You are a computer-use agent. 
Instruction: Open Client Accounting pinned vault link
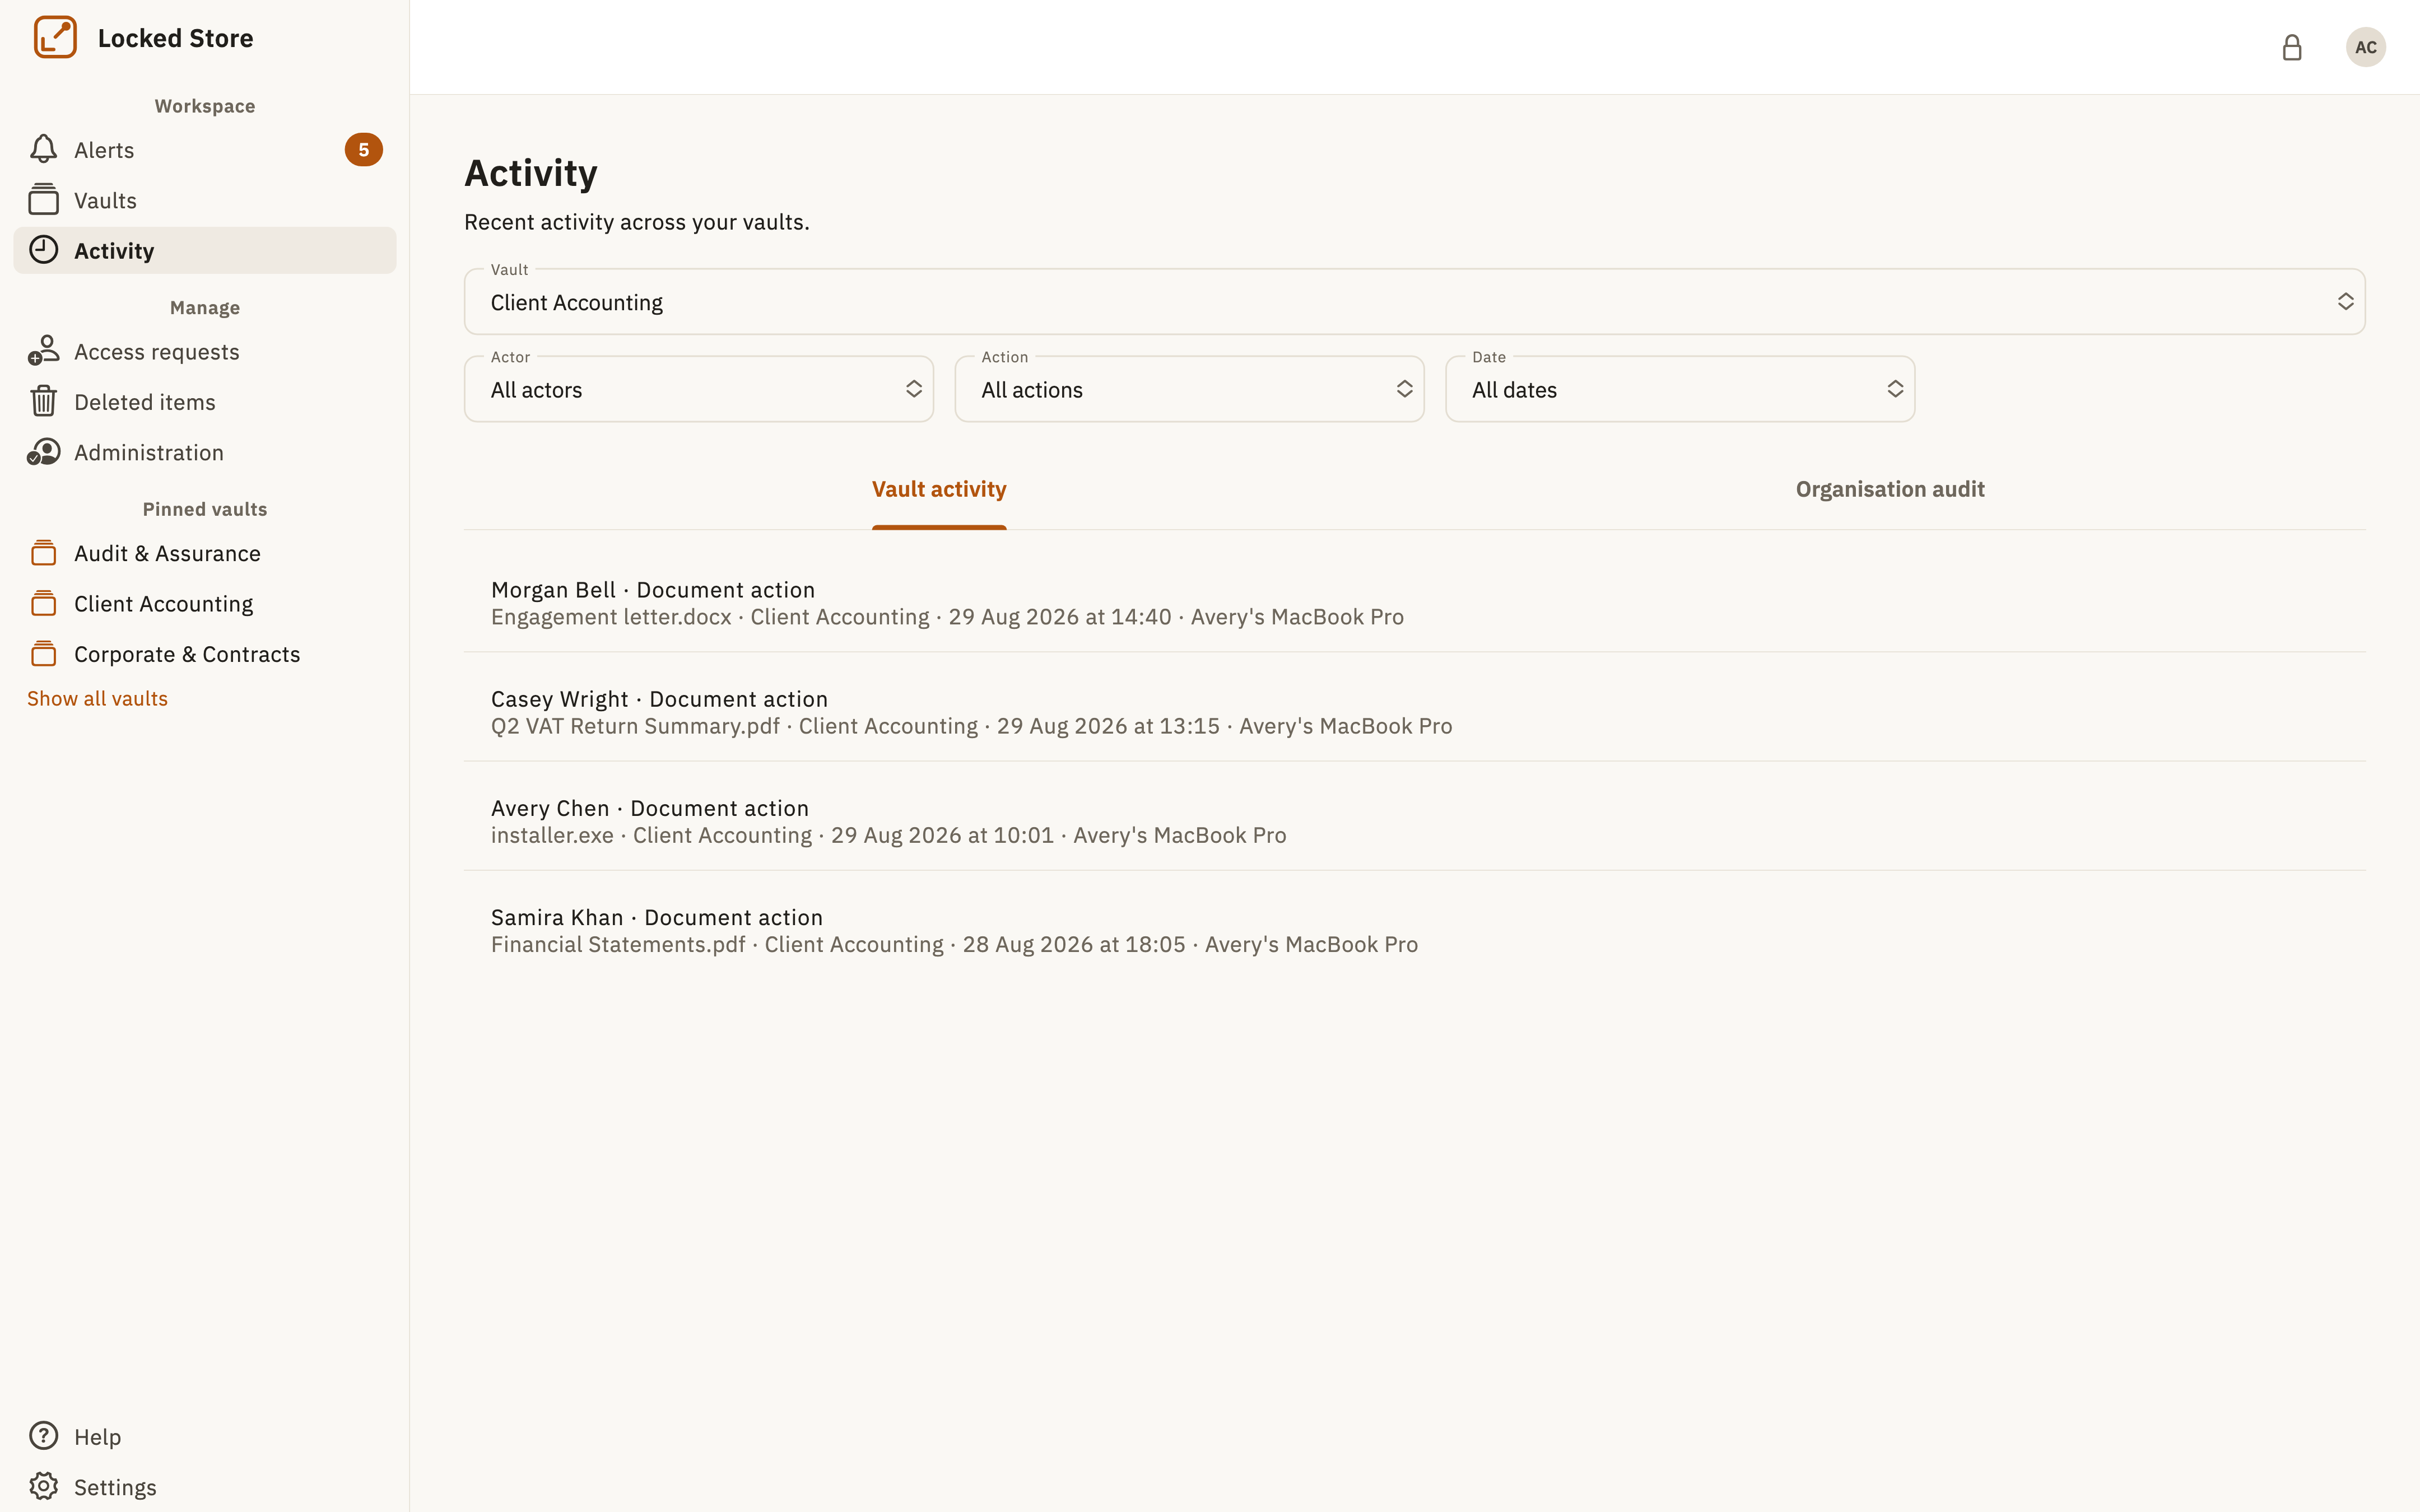[x=205, y=603]
